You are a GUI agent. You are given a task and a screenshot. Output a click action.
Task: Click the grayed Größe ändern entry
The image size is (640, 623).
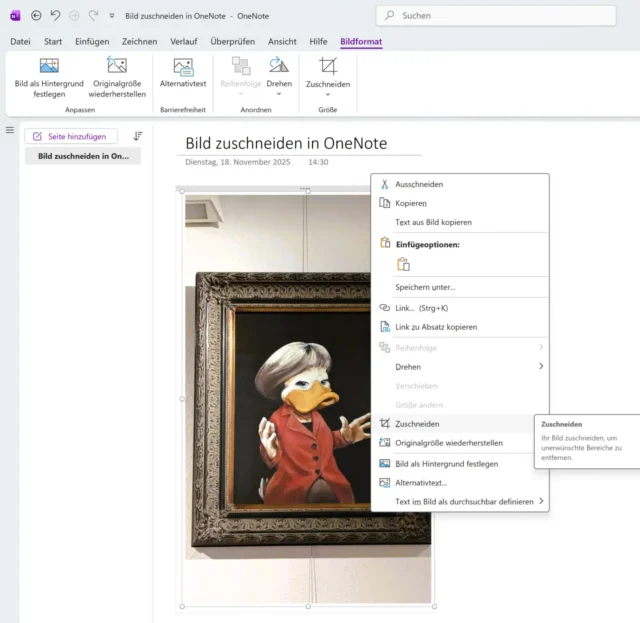click(x=460, y=405)
